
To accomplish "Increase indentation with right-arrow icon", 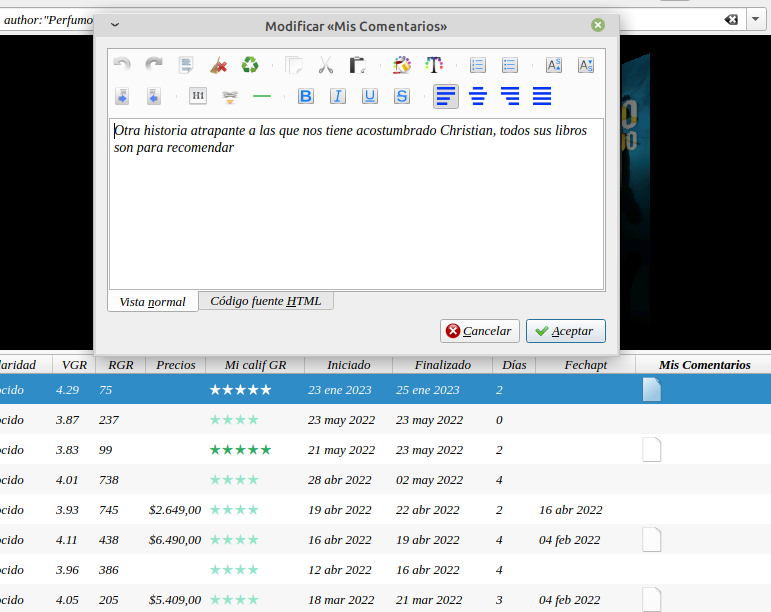I will point(122,96).
